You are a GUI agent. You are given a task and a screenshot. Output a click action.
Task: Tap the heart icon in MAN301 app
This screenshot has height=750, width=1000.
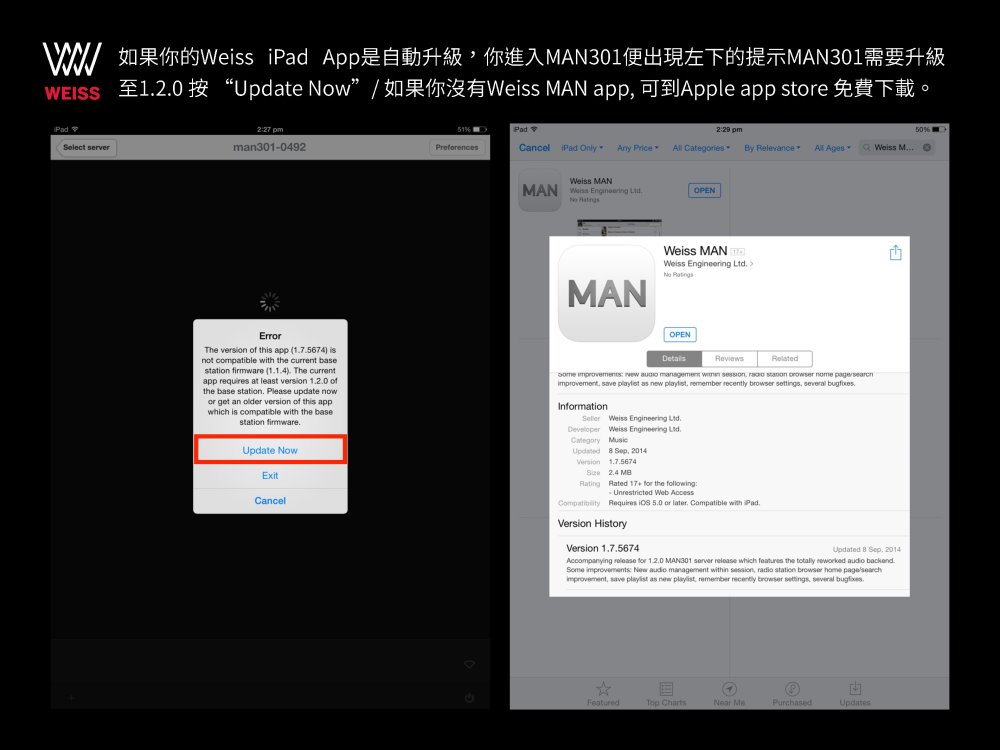(469, 665)
